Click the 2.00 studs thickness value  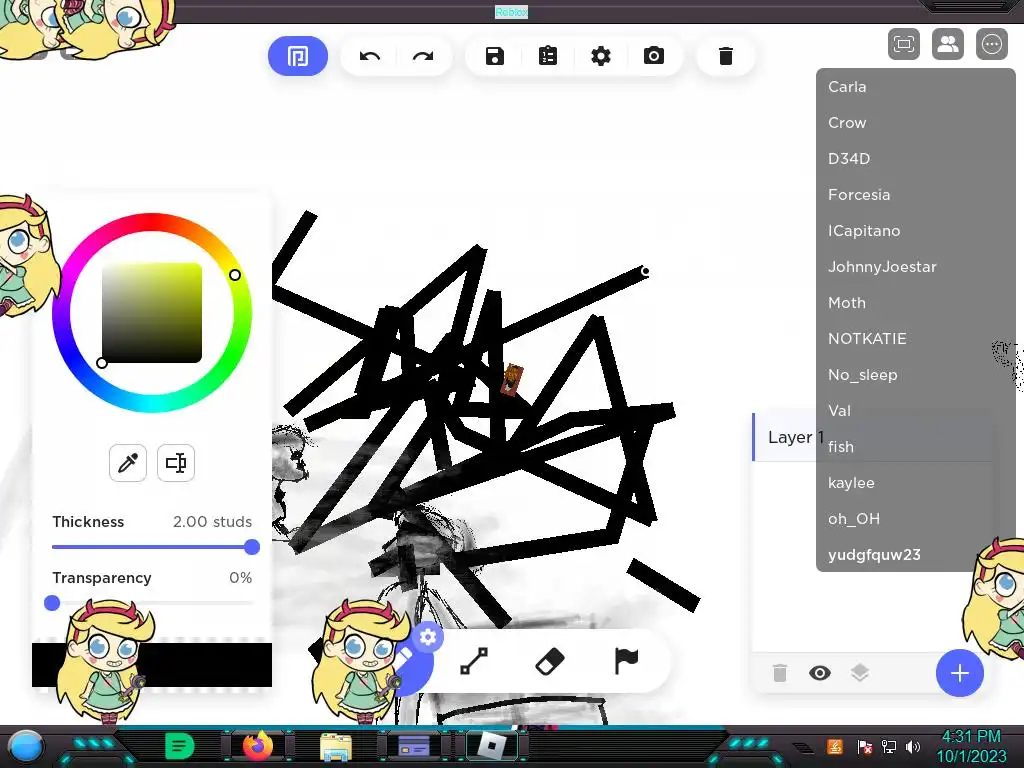(x=212, y=522)
